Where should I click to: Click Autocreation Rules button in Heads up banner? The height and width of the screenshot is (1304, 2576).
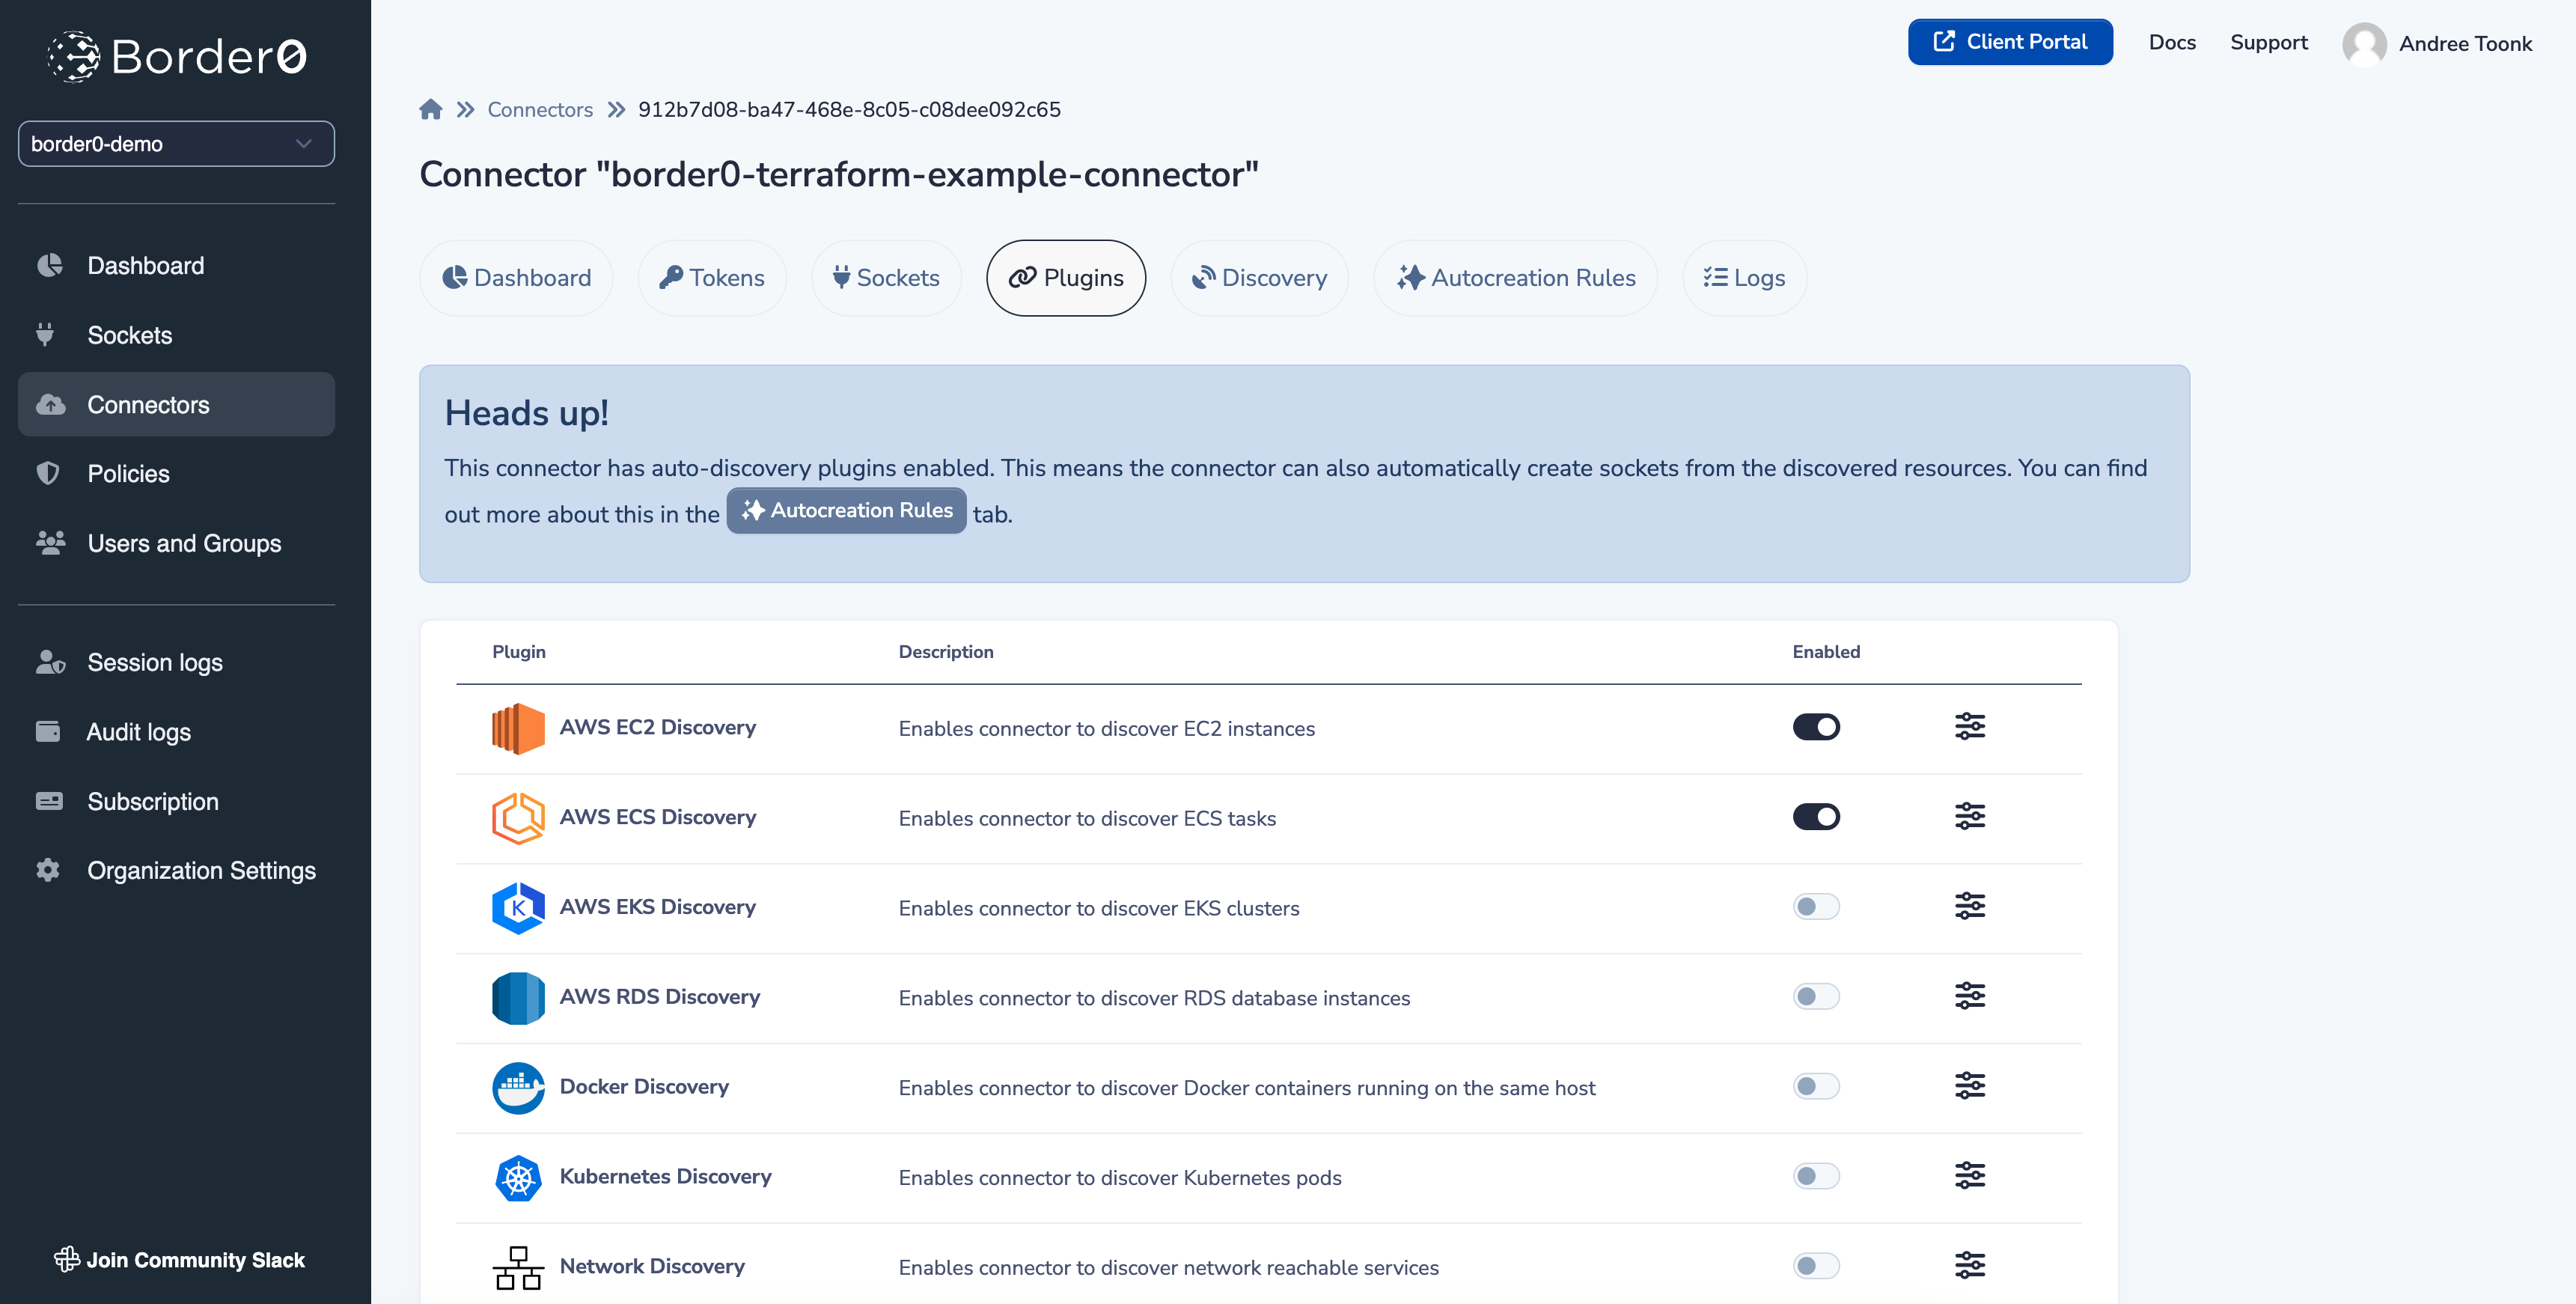846,510
